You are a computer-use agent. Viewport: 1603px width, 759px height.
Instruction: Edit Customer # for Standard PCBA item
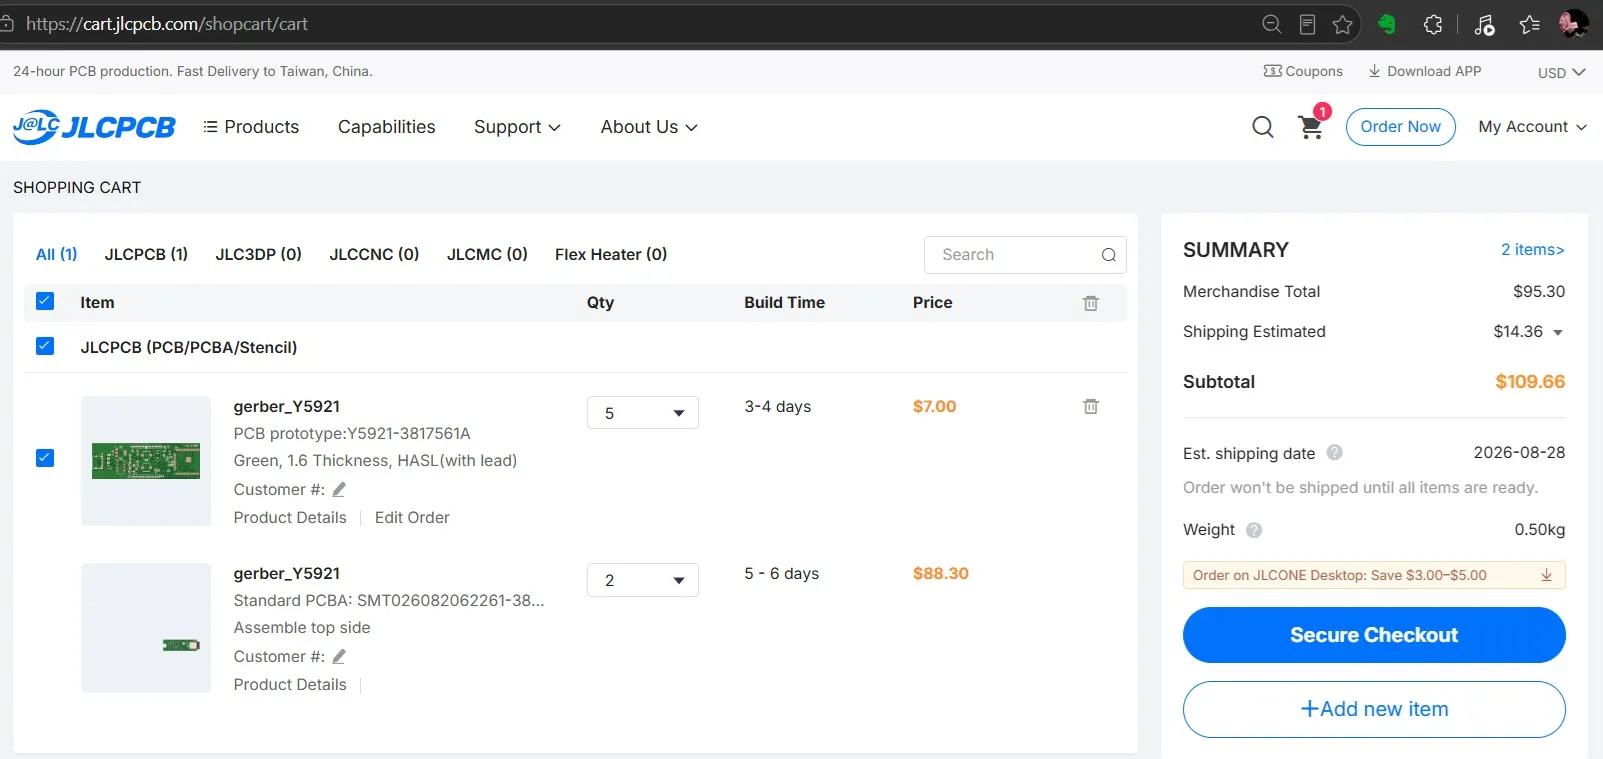click(339, 657)
